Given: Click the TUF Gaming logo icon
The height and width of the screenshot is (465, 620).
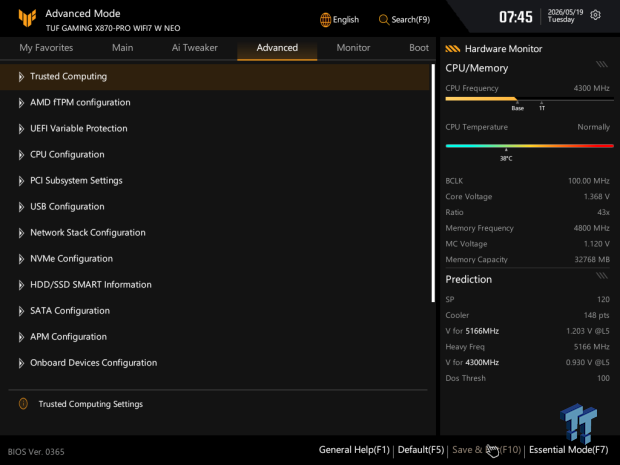Looking at the screenshot, I should [27, 18].
